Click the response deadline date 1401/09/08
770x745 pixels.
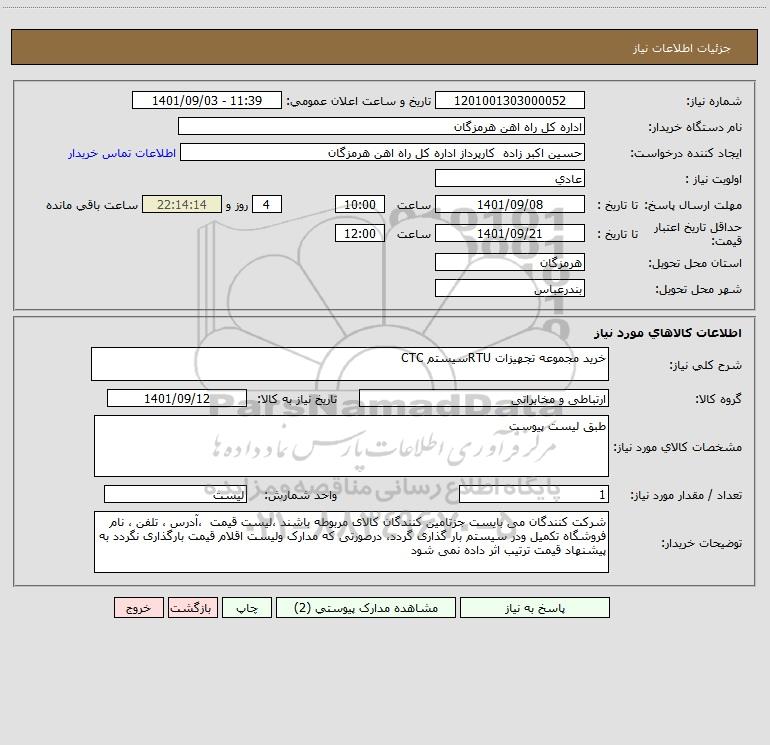tap(510, 204)
